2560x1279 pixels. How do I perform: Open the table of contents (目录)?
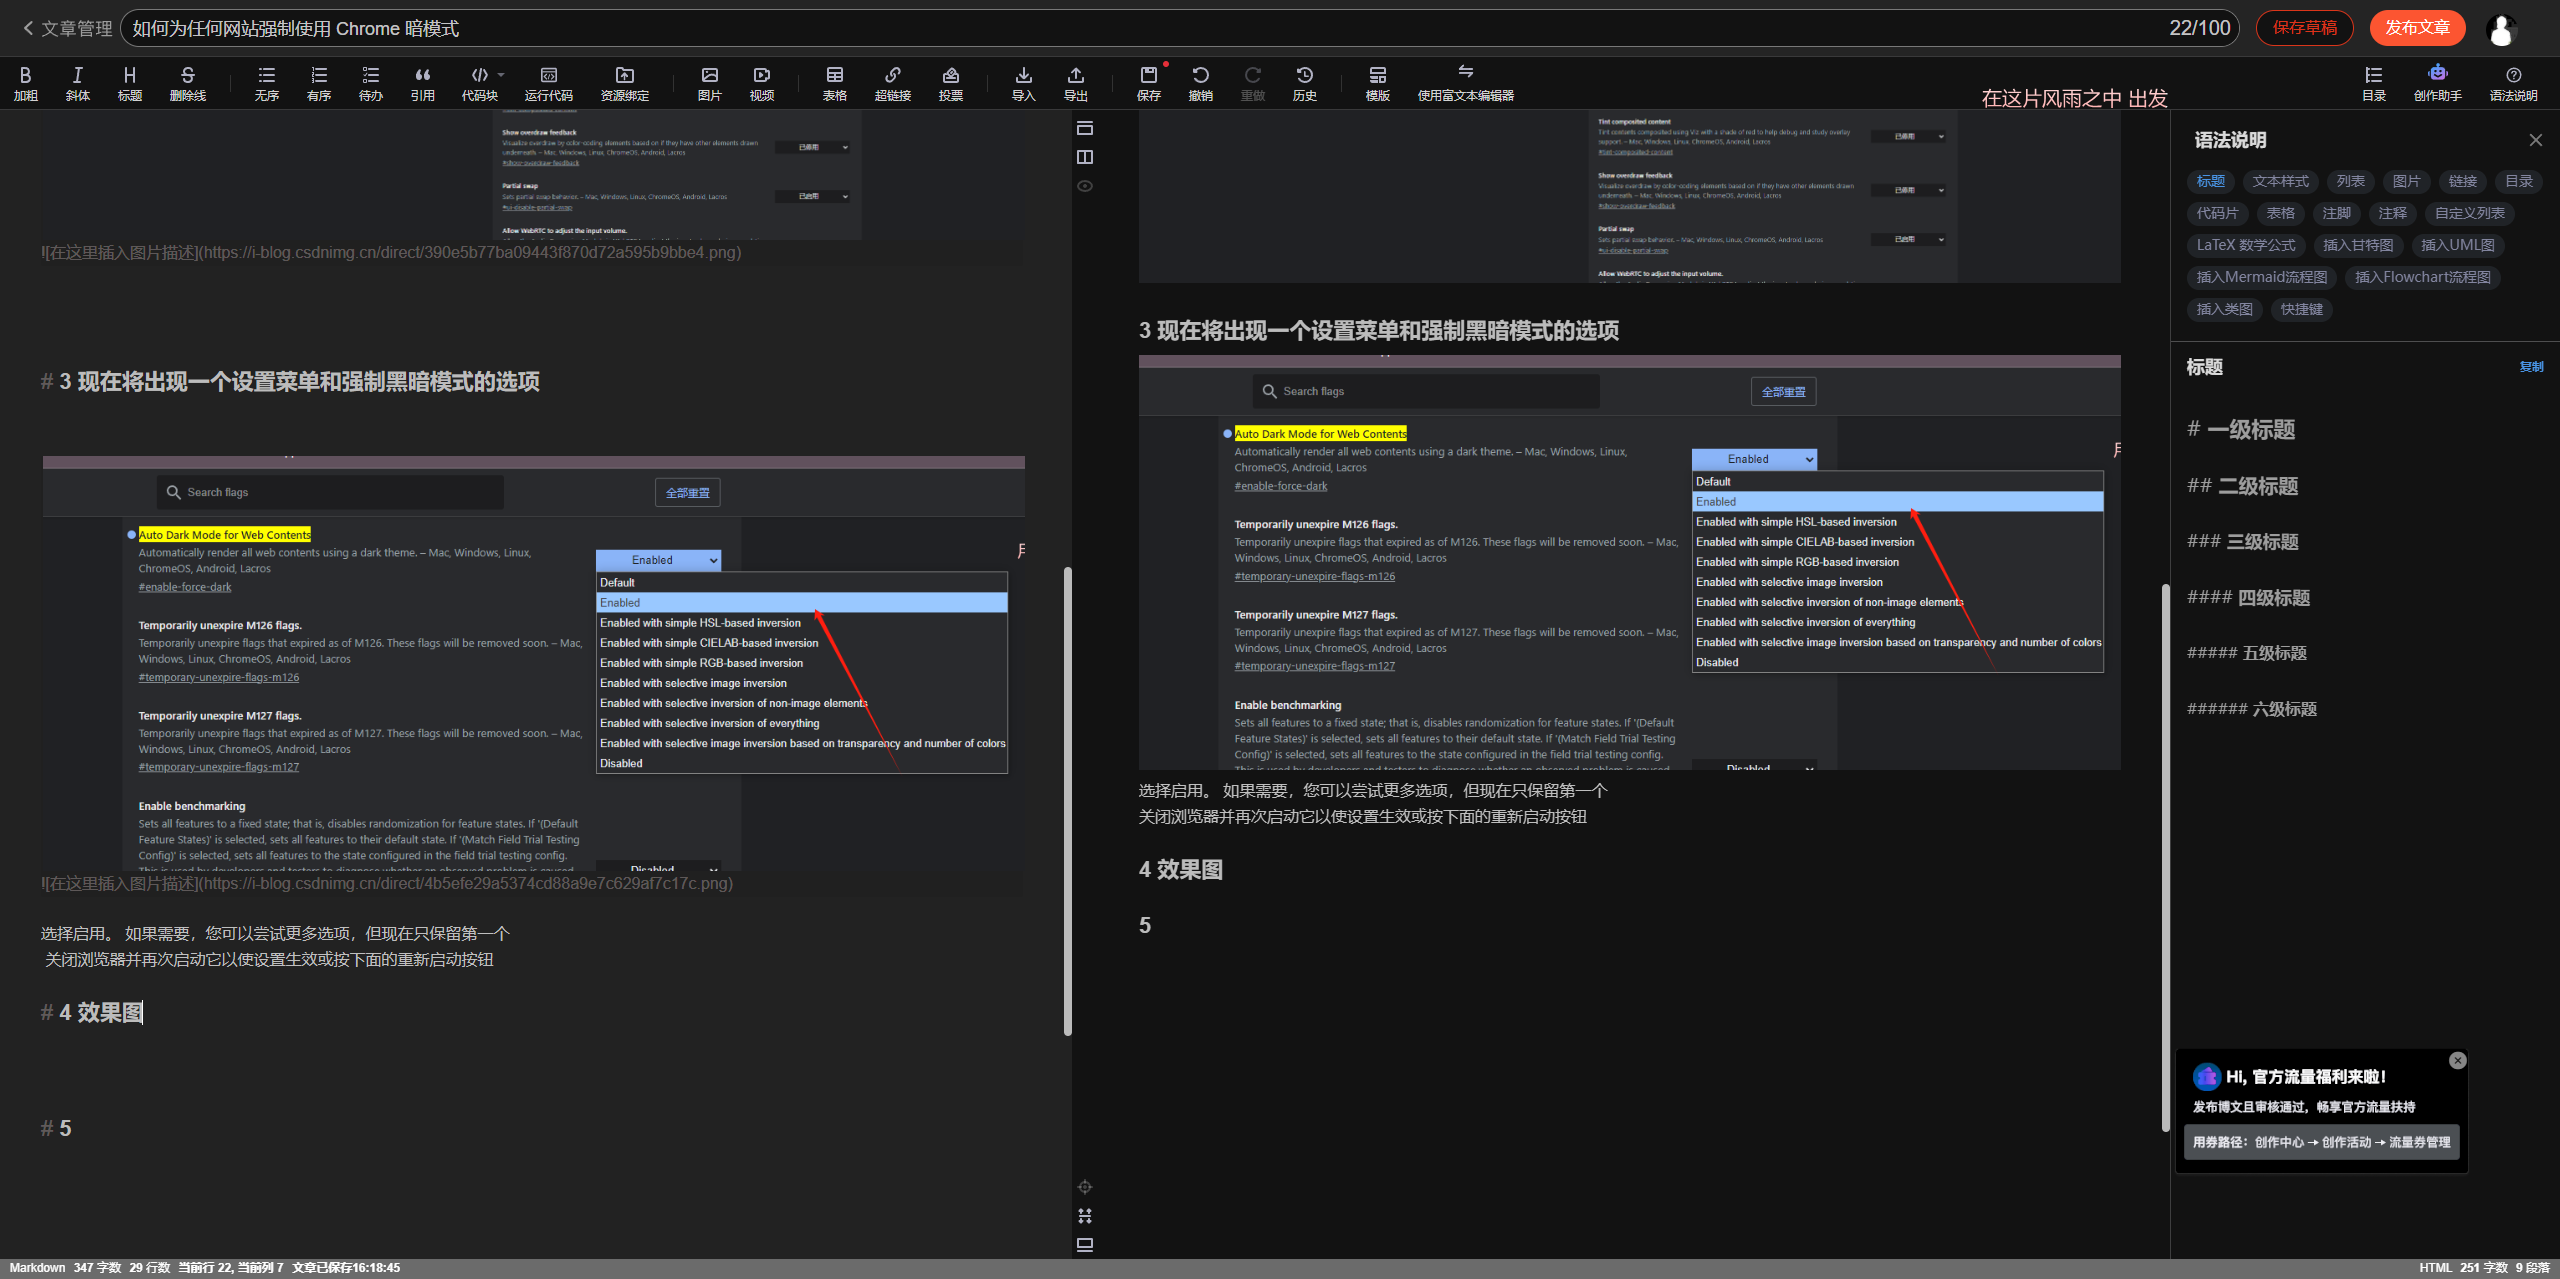point(2374,84)
